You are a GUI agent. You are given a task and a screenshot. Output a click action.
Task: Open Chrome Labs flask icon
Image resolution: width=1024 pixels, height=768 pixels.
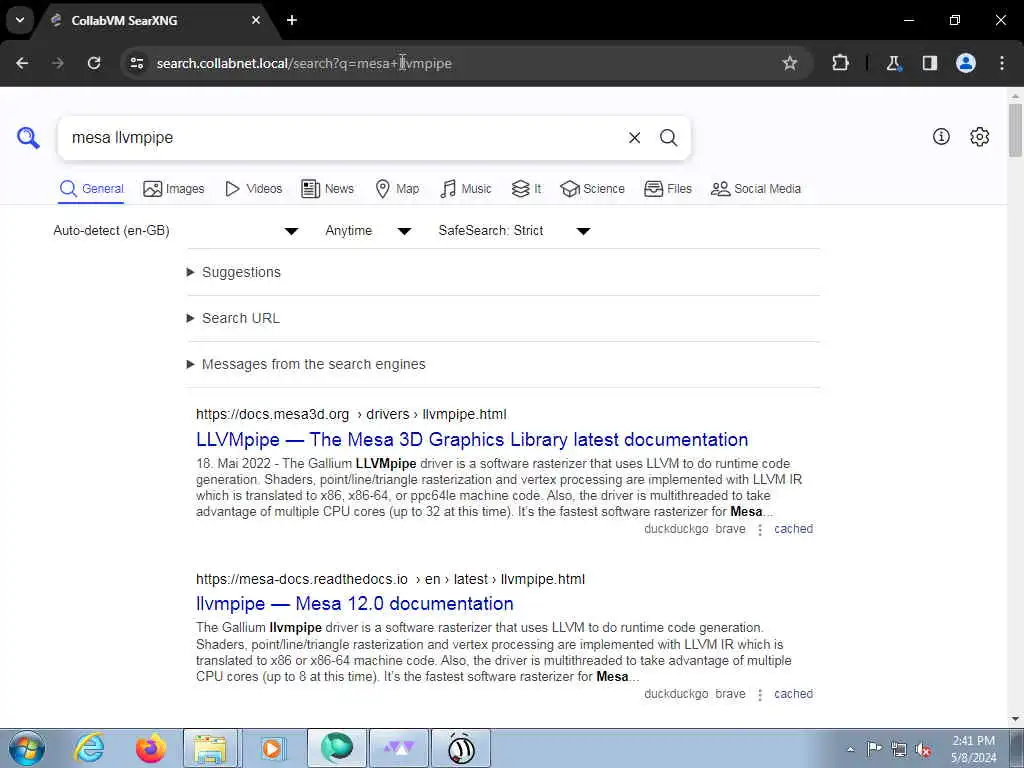[x=893, y=63]
